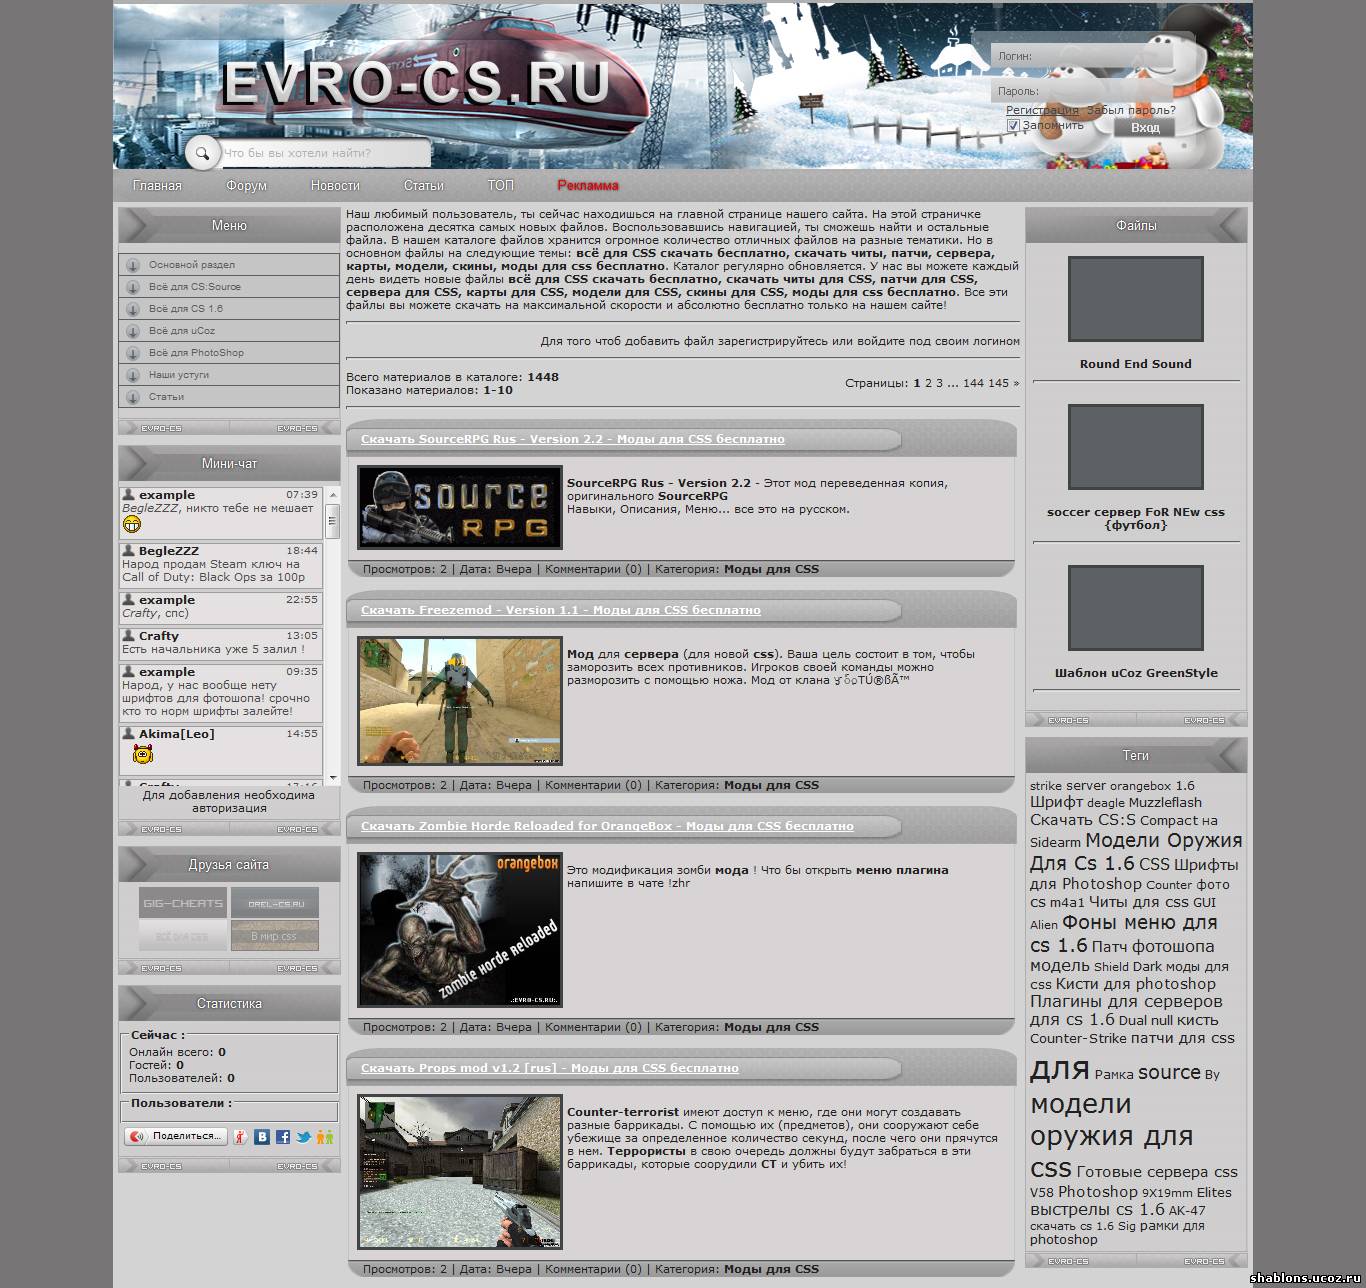
Task: Click the grinning smiley in mini-chat
Action: [x=132, y=524]
